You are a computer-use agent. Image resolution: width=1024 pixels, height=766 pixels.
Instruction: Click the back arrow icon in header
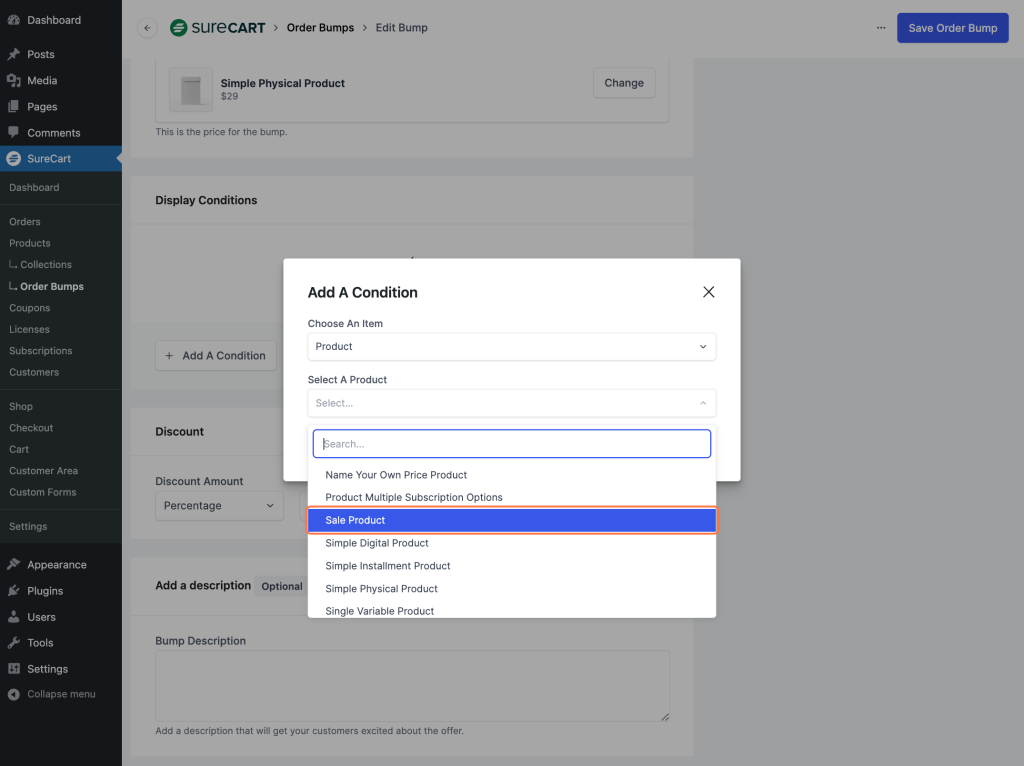point(148,28)
